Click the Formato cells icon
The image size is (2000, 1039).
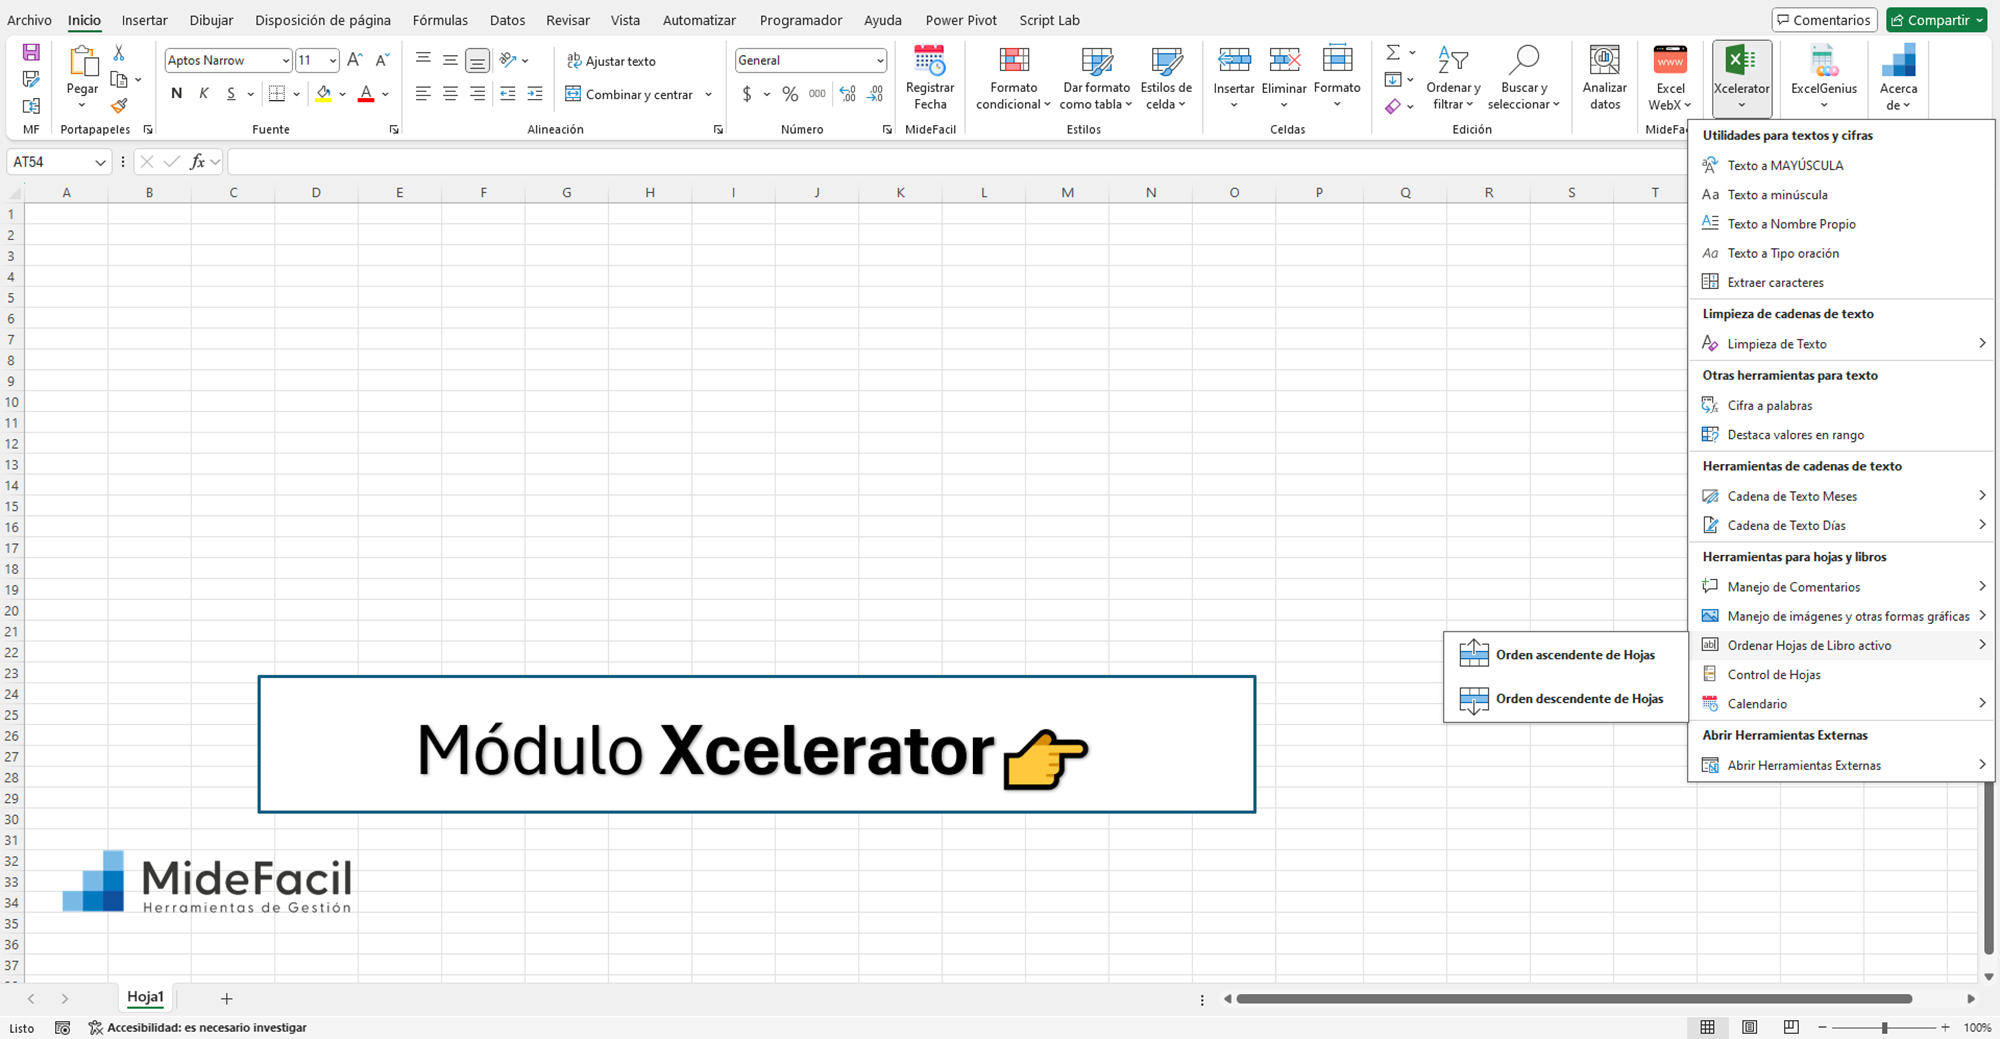(1337, 60)
